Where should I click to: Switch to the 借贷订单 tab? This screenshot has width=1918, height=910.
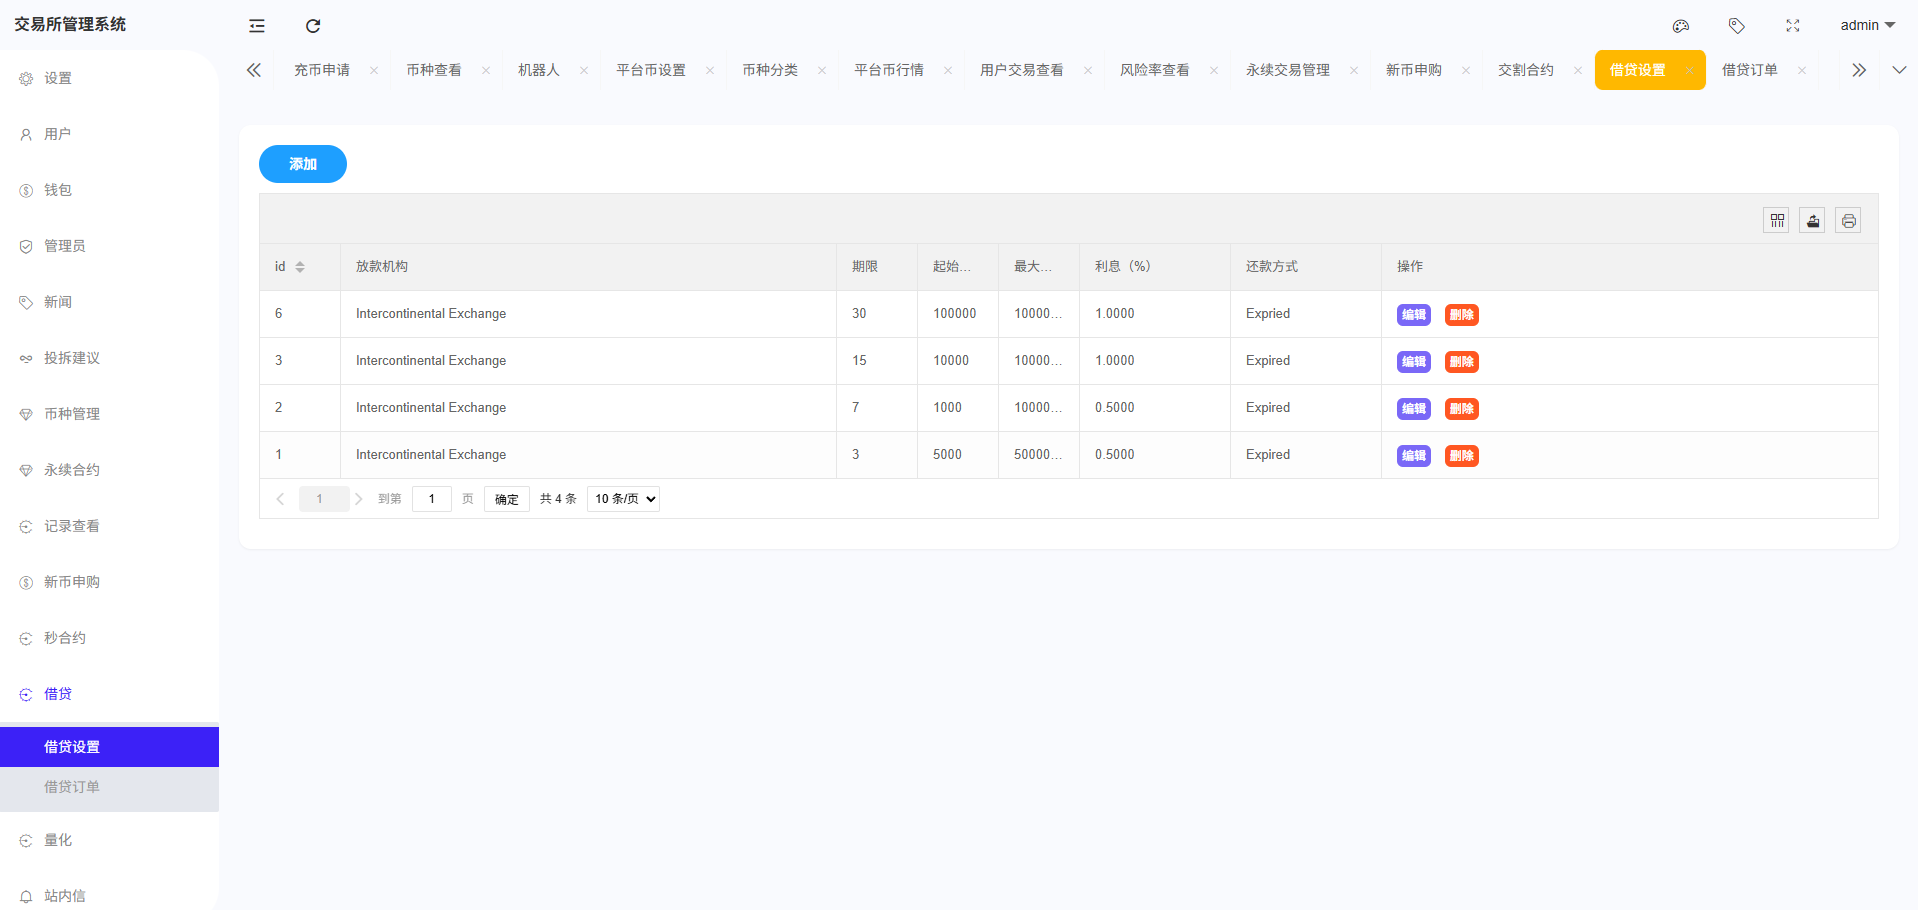pyautogui.click(x=1749, y=70)
